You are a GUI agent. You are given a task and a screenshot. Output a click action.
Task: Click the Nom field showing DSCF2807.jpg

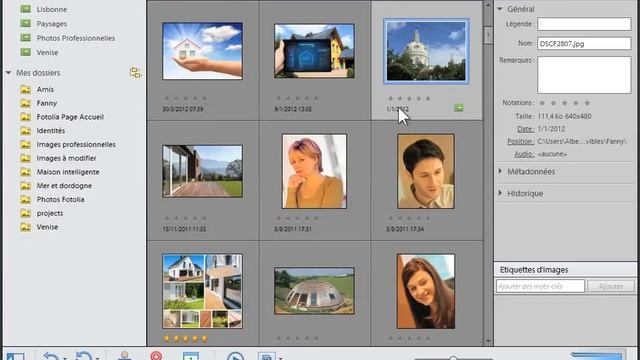584,43
